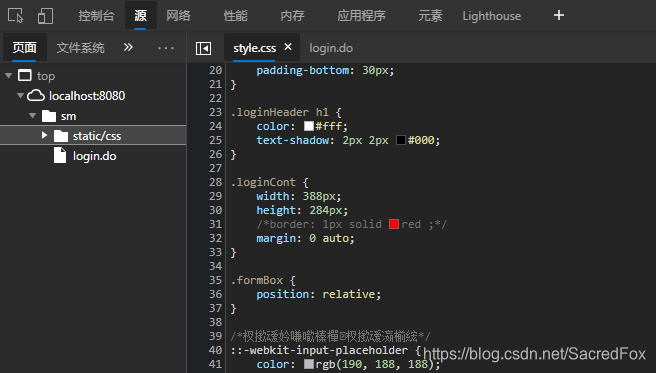Switch to the 内存 tab

pyautogui.click(x=292, y=16)
